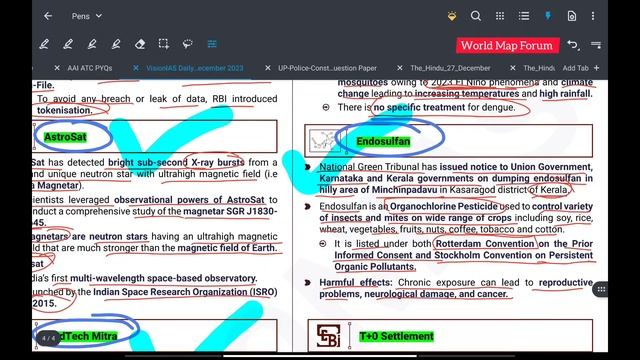
Task: Switch to the VisionIAS Daily December 2023 tab
Action: [x=195, y=68]
